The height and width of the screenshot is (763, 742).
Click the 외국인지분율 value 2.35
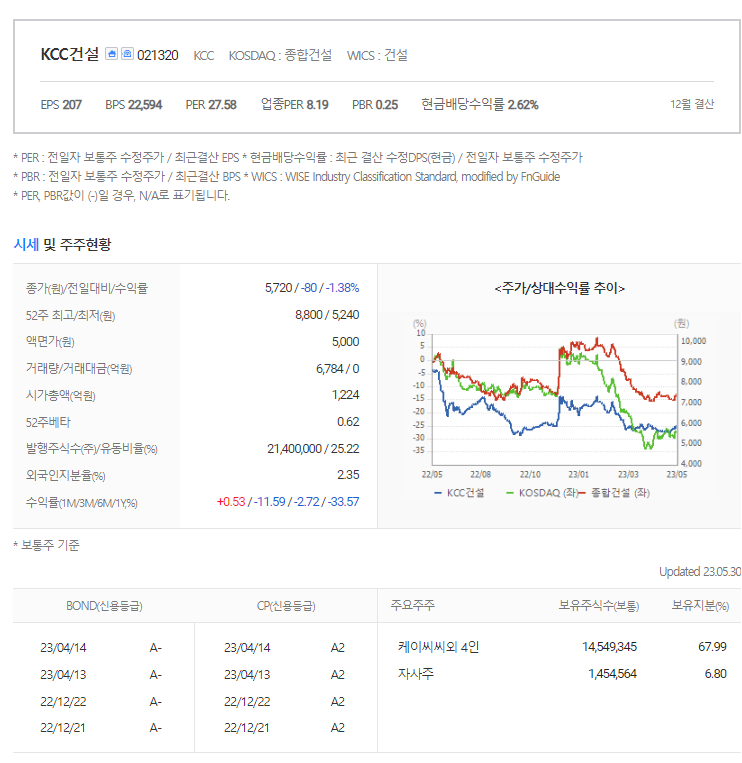348,475
